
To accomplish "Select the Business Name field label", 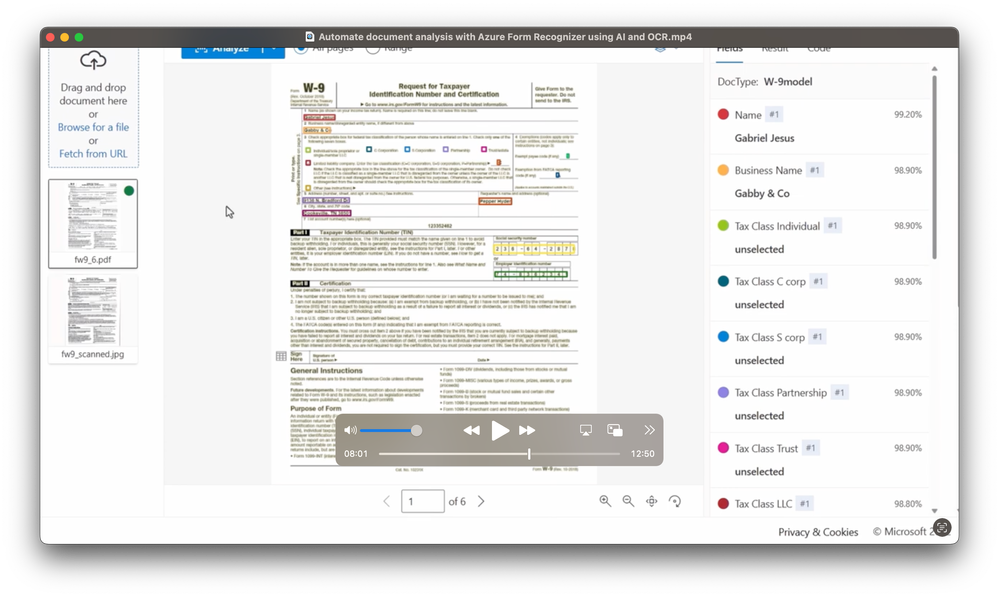I will click(x=768, y=170).
